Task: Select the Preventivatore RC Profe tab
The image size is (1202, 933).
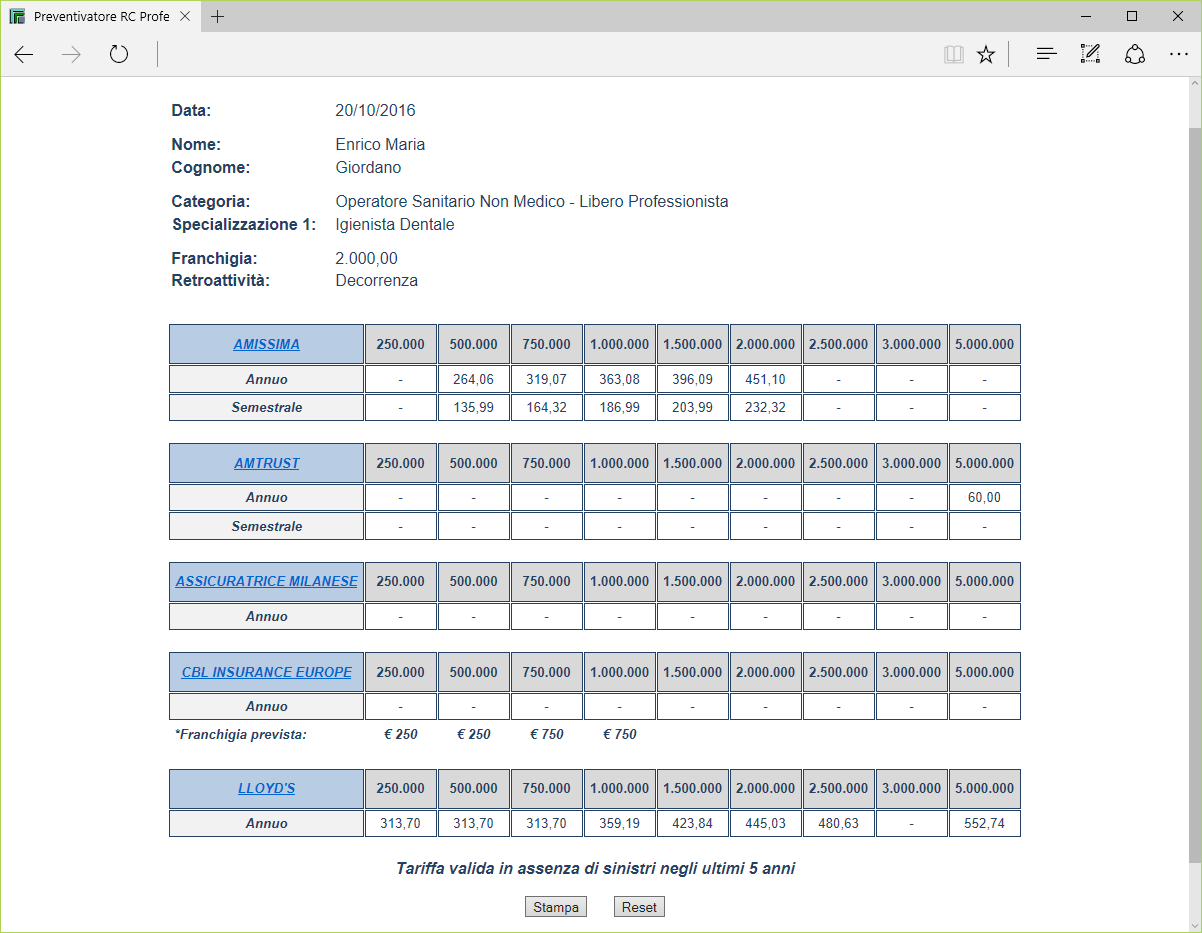Action: (x=101, y=16)
